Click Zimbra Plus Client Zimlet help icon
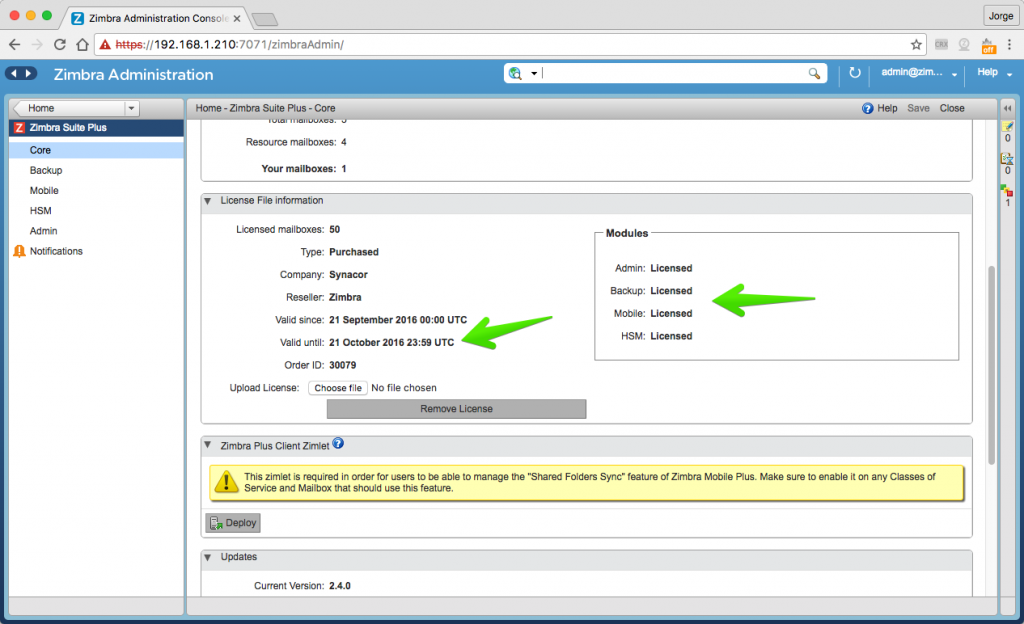 tap(338, 443)
